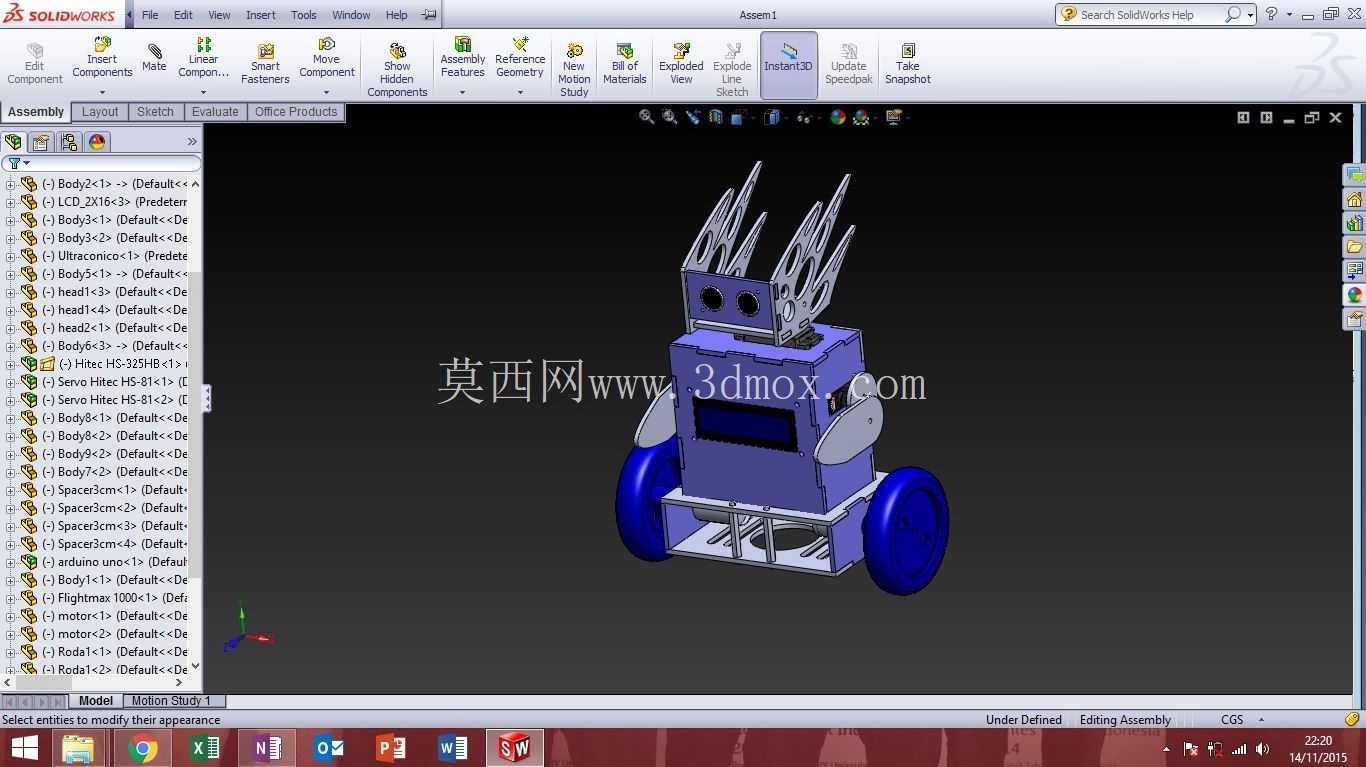The height and width of the screenshot is (767, 1366).
Task: Toggle Instant3D mode
Action: click(789, 65)
